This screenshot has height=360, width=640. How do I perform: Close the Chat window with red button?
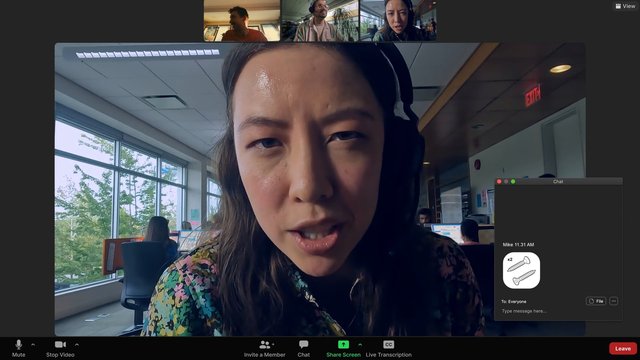499,182
